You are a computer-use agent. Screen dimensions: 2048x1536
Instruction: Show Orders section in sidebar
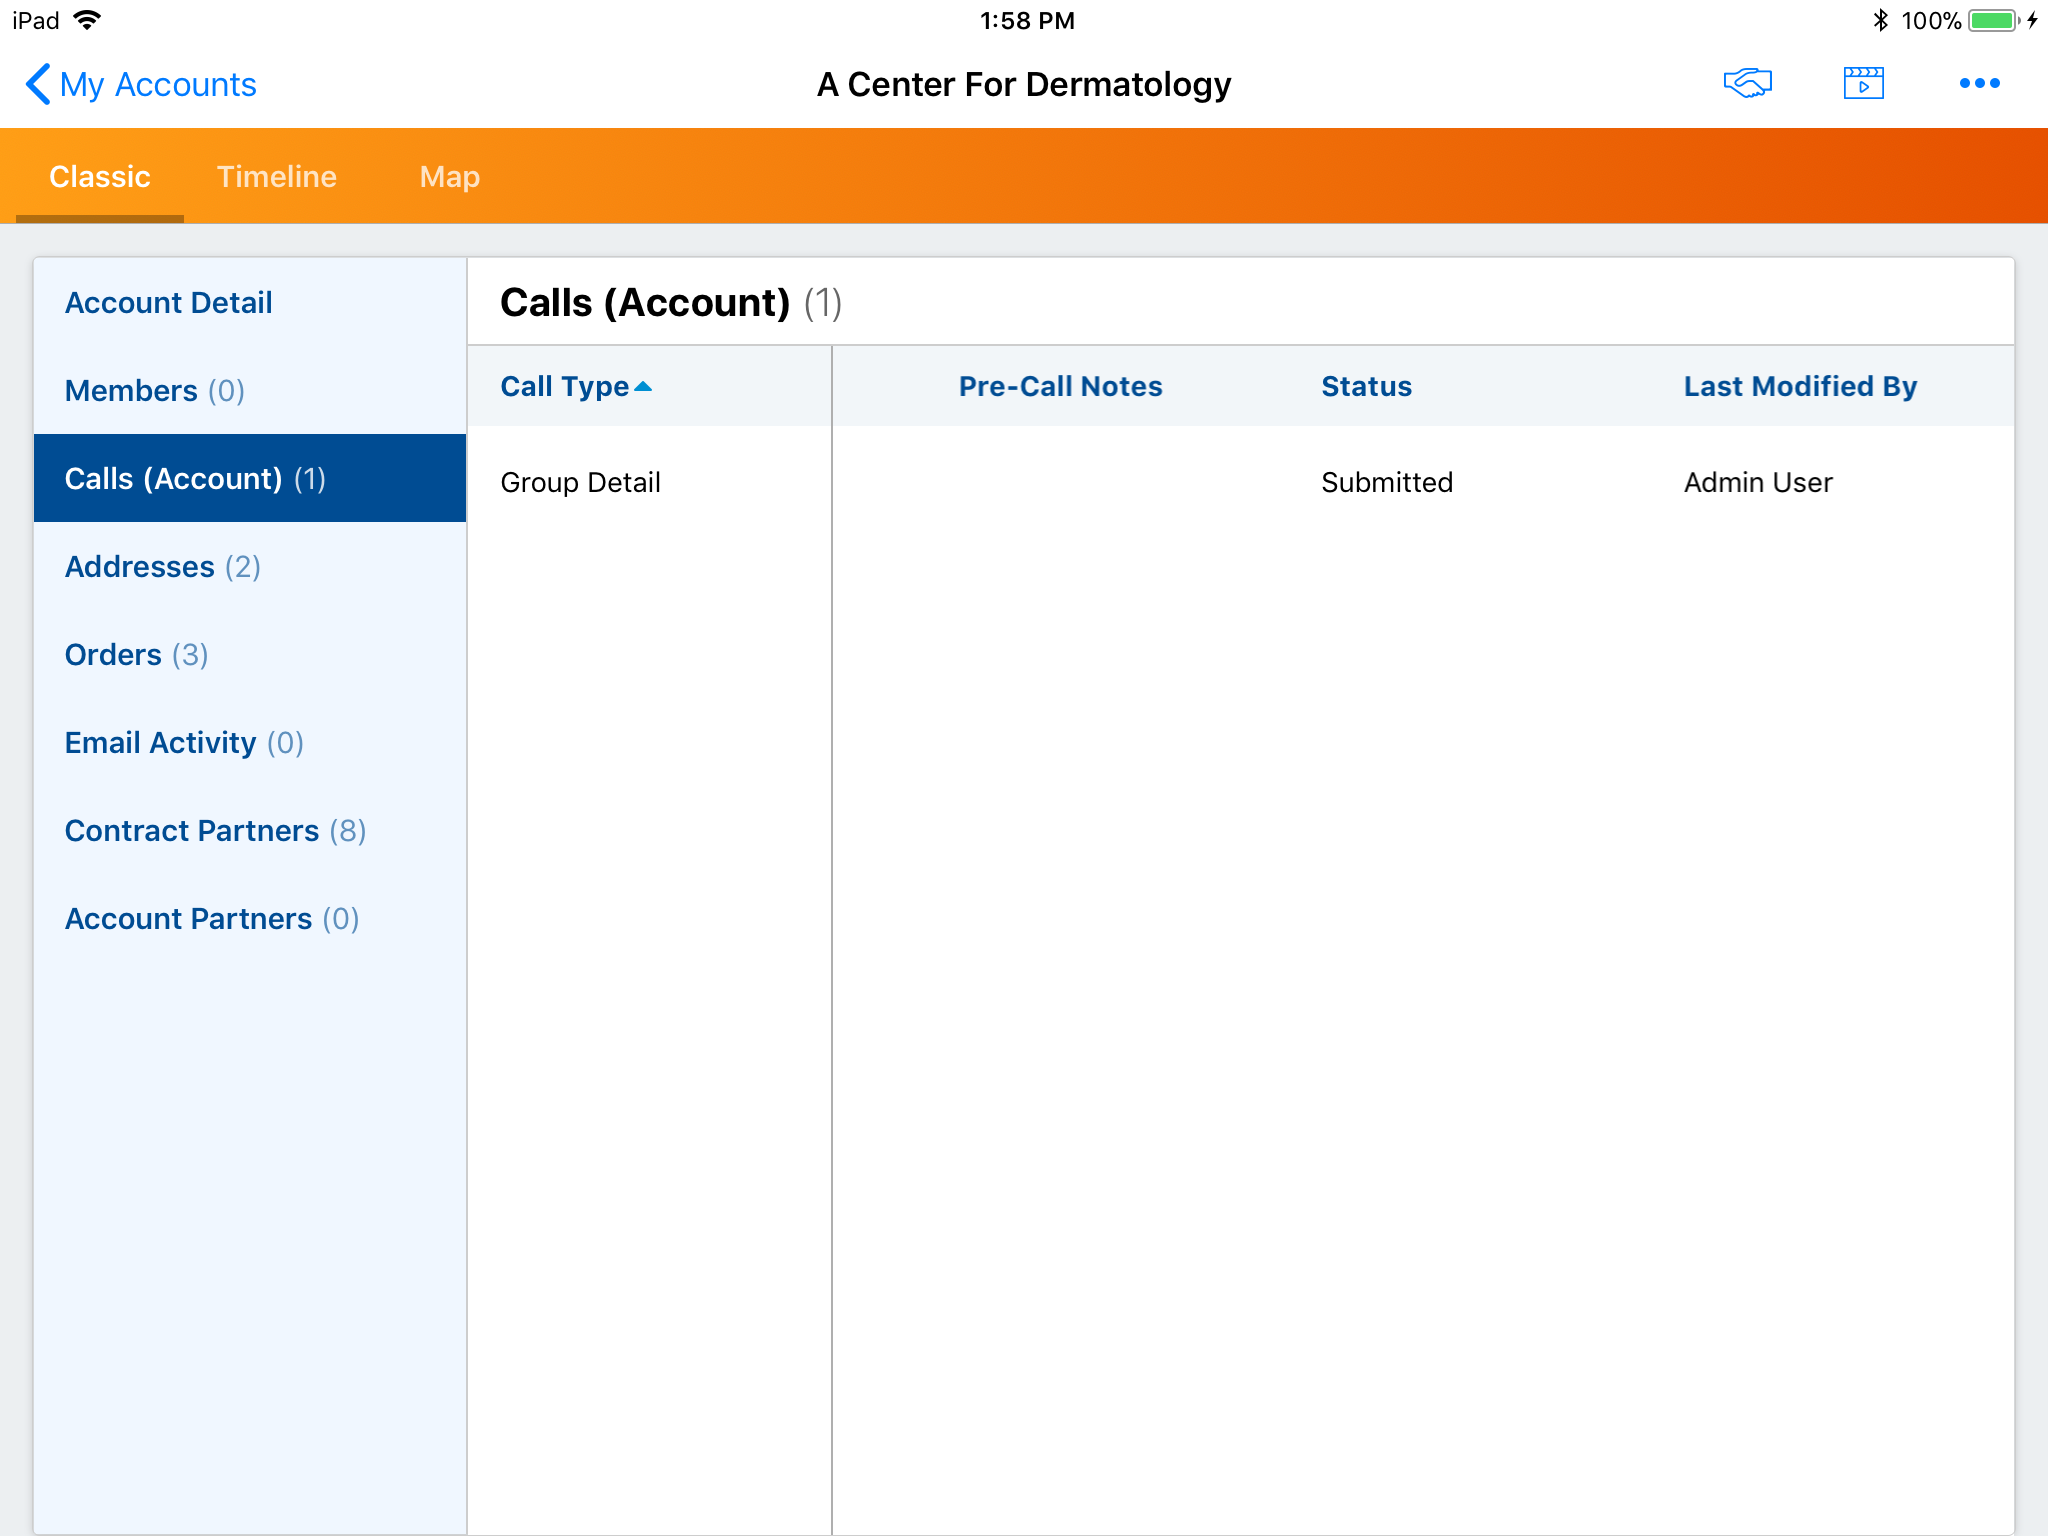136,655
